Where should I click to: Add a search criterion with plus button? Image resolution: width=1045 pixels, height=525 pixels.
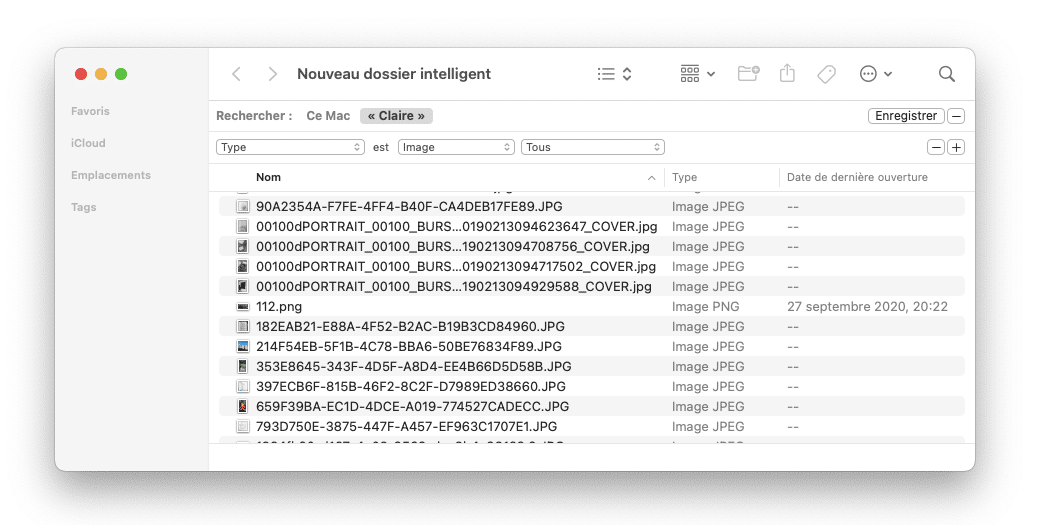[x=956, y=147]
